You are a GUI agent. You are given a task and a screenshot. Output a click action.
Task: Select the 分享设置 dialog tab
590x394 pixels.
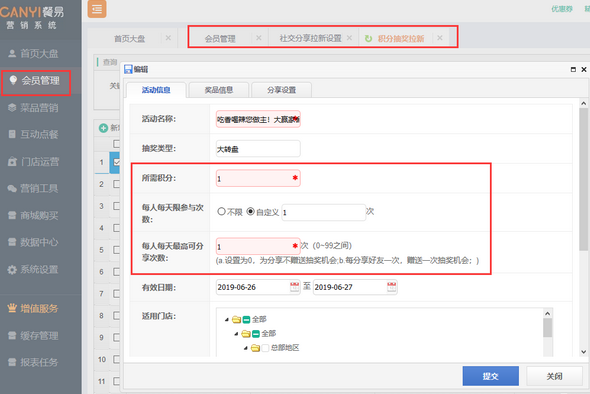281,90
